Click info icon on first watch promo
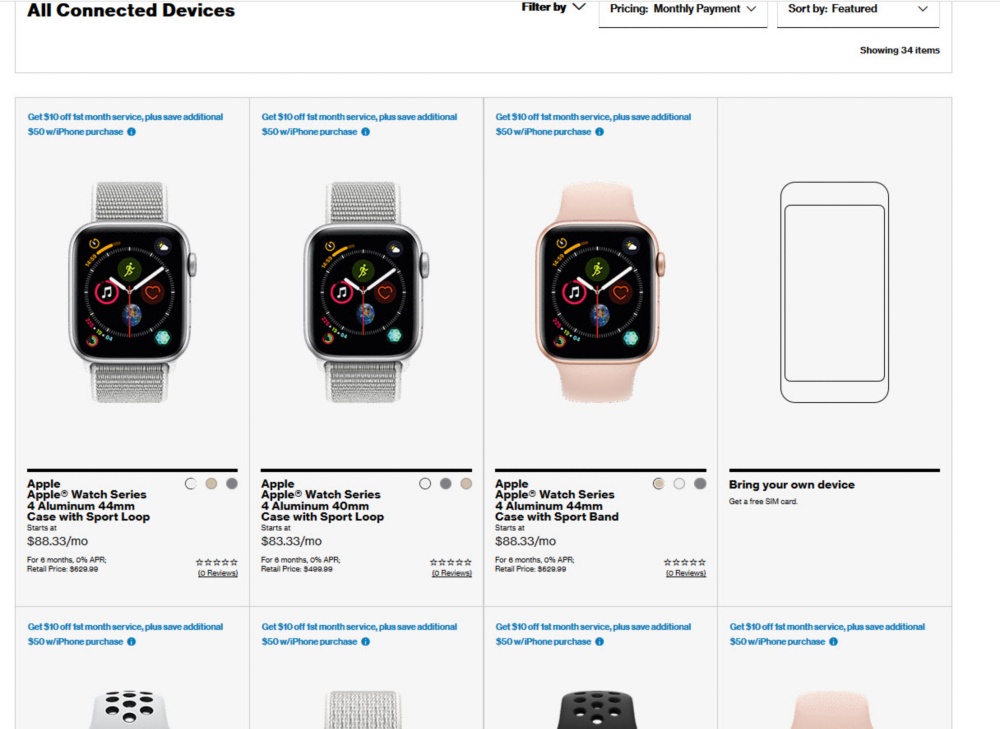 pos(131,132)
